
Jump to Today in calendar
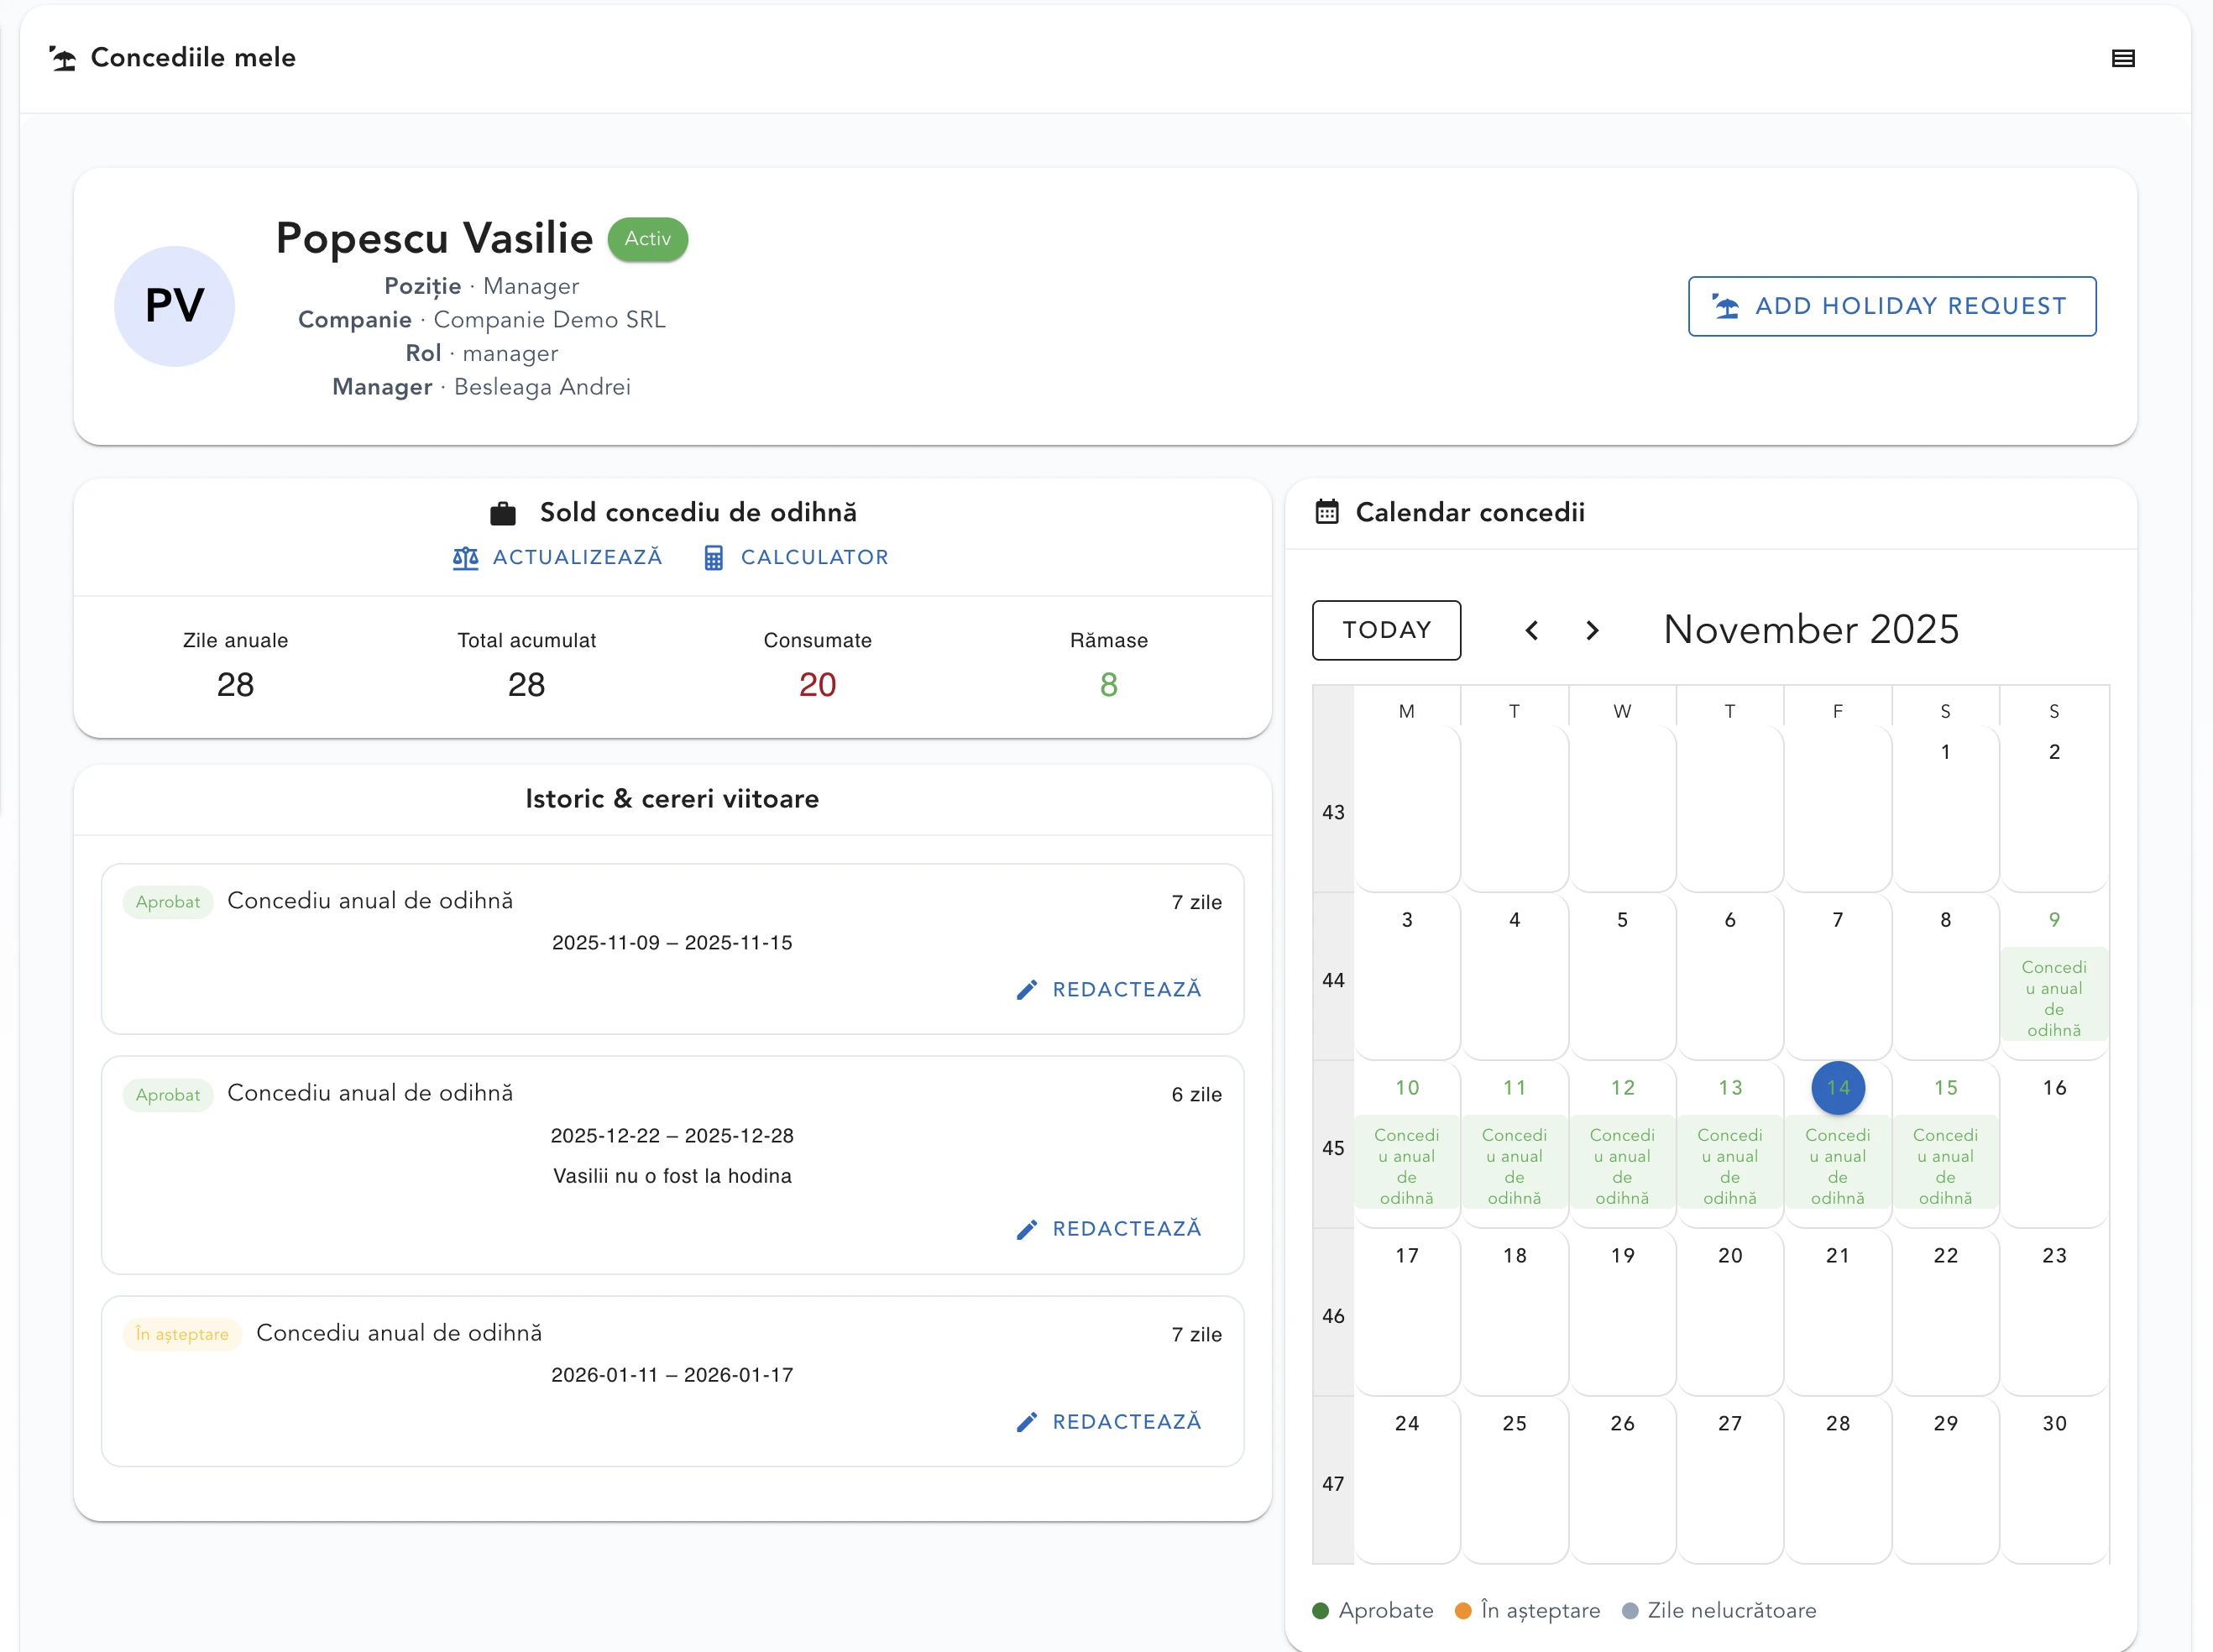tap(1386, 630)
